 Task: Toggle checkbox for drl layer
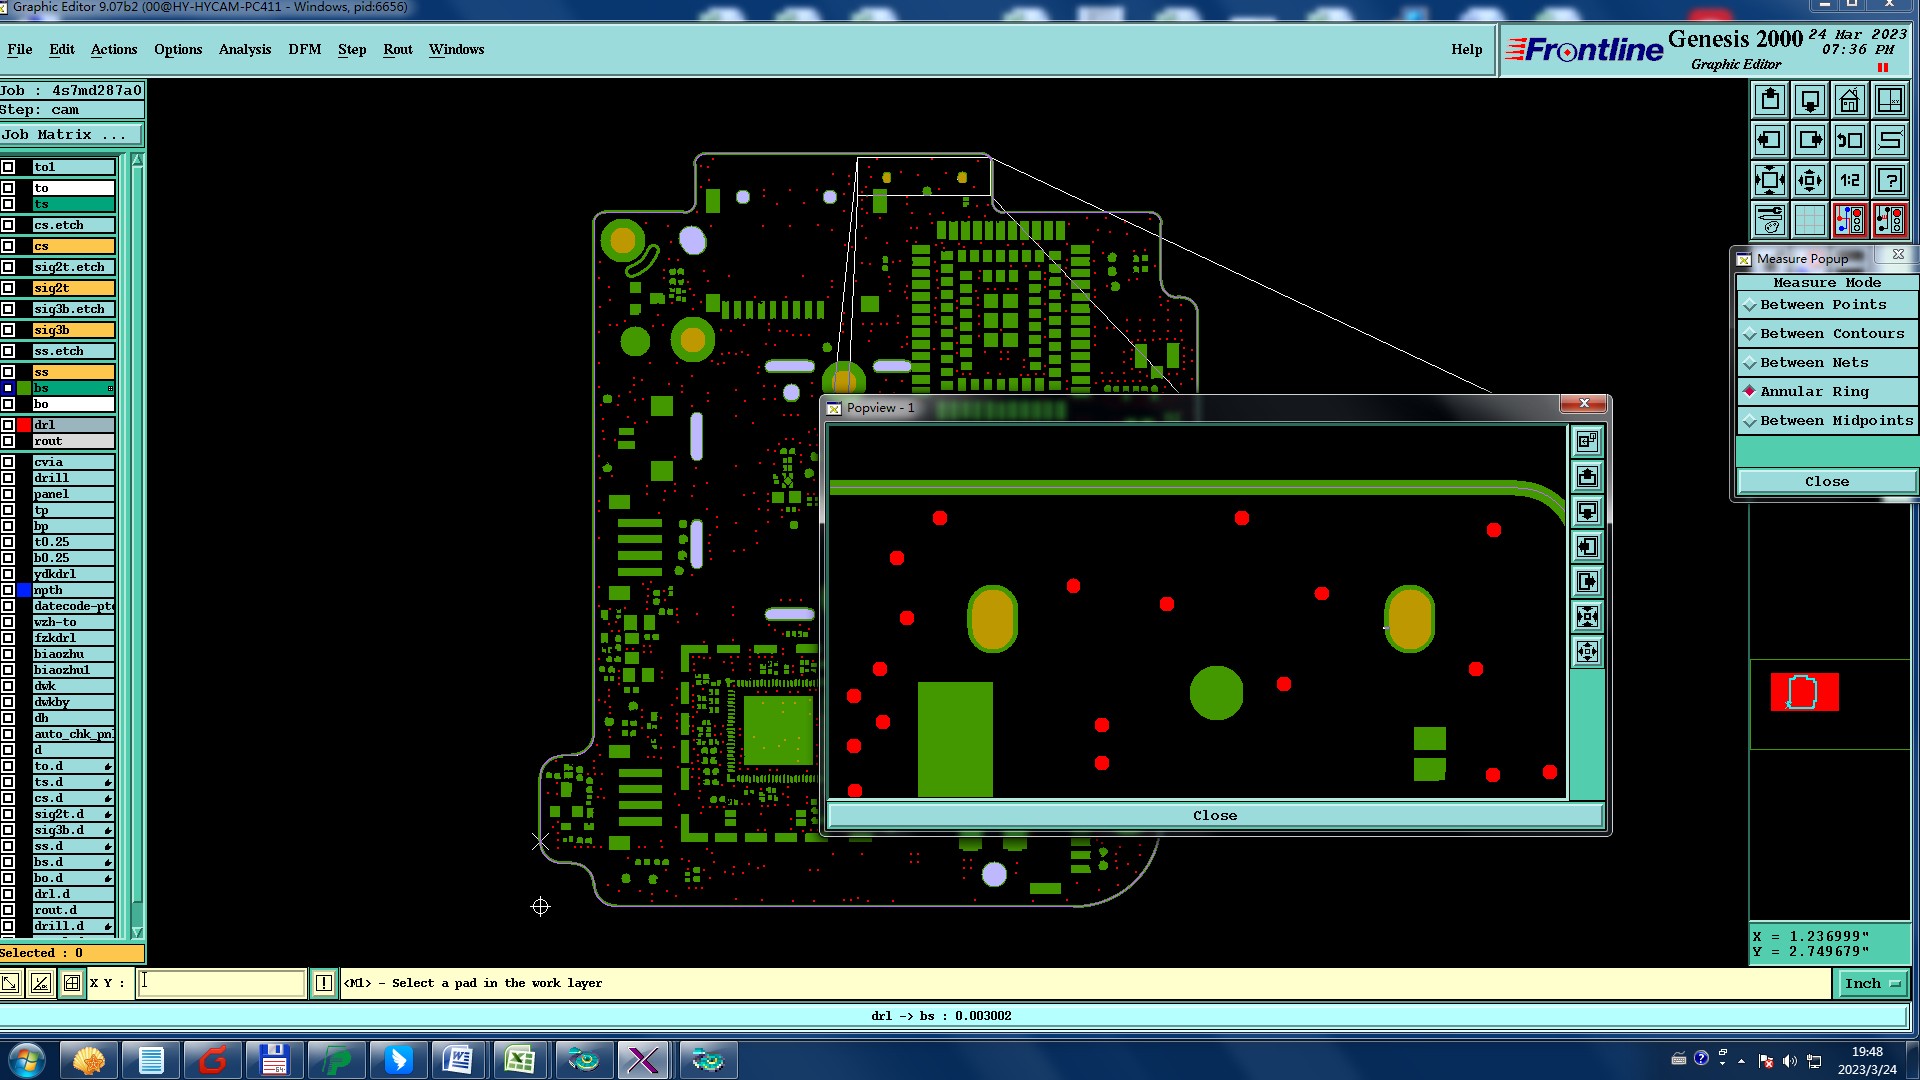(x=8, y=425)
